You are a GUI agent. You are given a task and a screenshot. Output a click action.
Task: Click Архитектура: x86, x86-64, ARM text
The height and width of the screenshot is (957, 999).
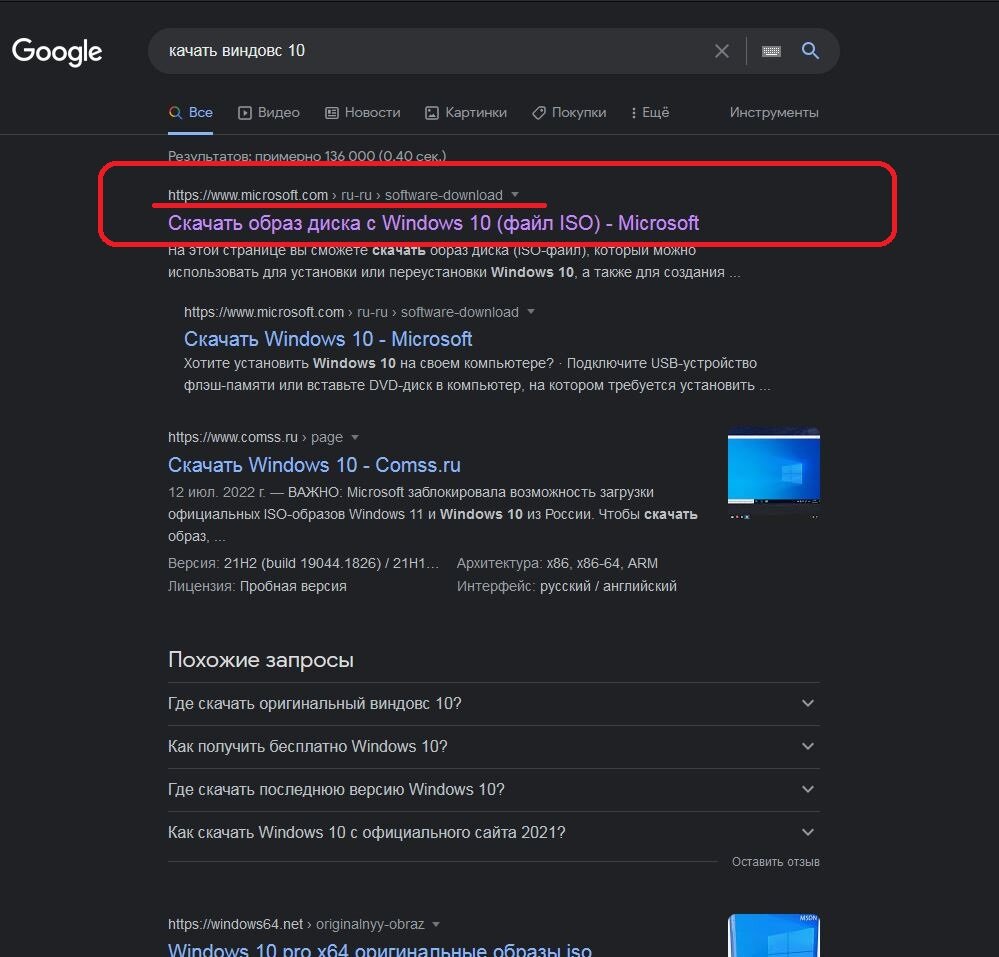[x=557, y=564]
